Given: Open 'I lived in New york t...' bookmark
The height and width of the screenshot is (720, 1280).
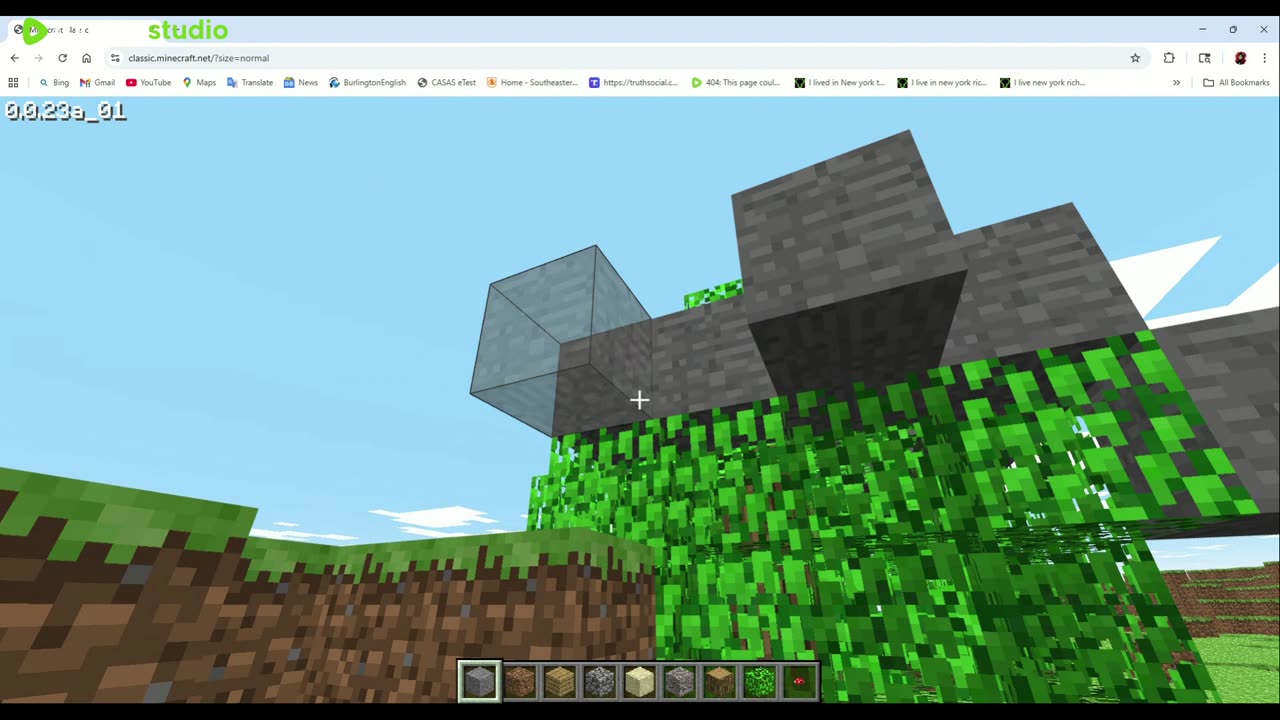Looking at the screenshot, I should click(839, 83).
